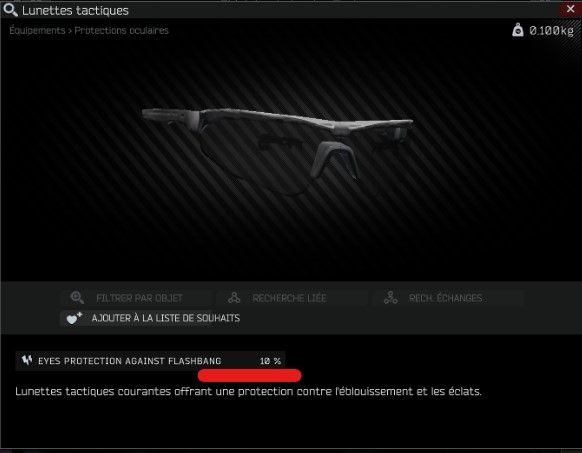Click the Rech. échanges barter icon
Screen dimensions: 582x453
click(390, 298)
